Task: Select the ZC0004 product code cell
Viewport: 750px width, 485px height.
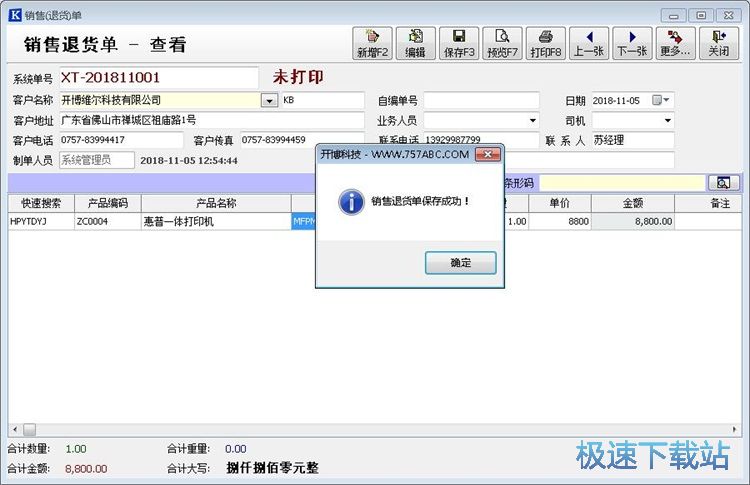Action: coord(108,221)
